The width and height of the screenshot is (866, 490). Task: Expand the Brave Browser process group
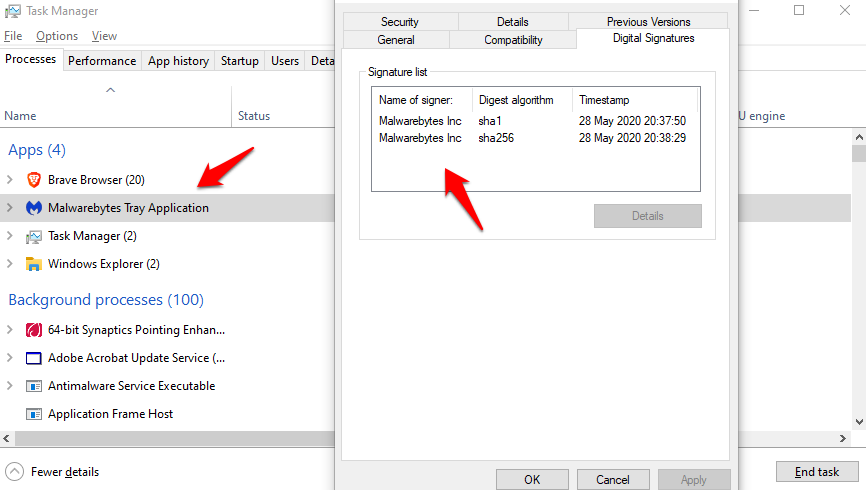point(9,180)
